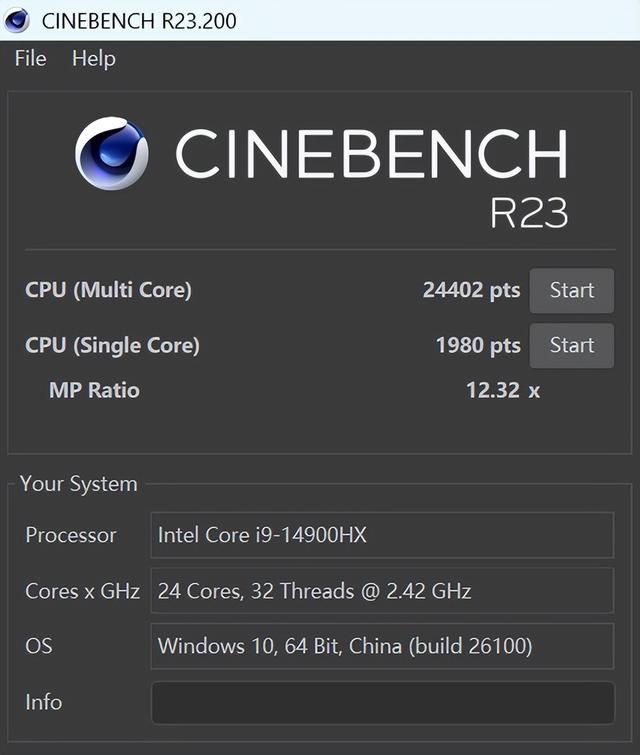Viewport: 640px width, 755px height.
Task: Start the CPU Single Core benchmark
Action: click(571, 345)
